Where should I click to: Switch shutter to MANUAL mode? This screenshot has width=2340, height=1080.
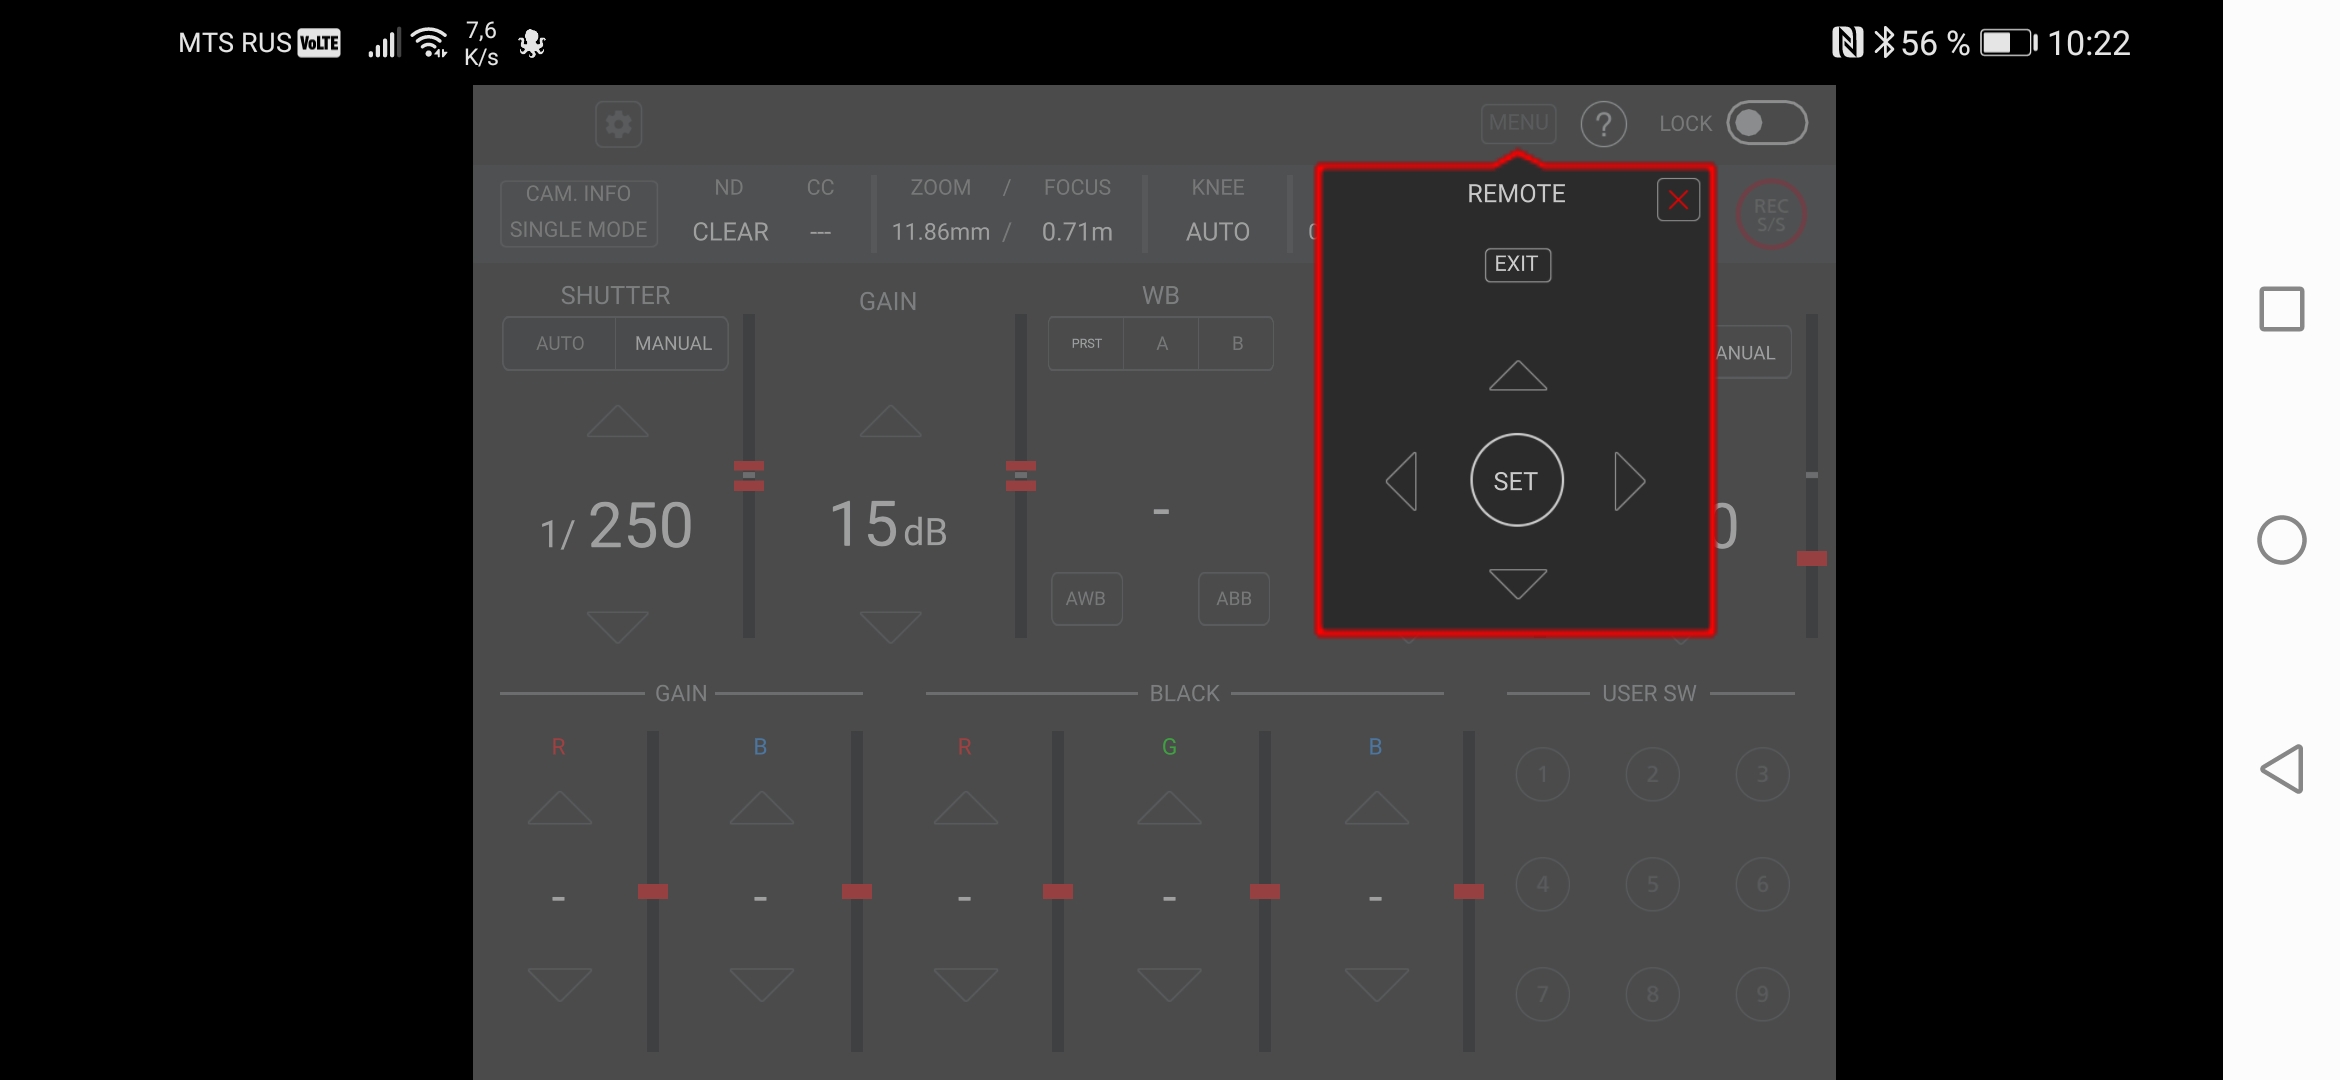pyautogui.click(x=673, y=344)
